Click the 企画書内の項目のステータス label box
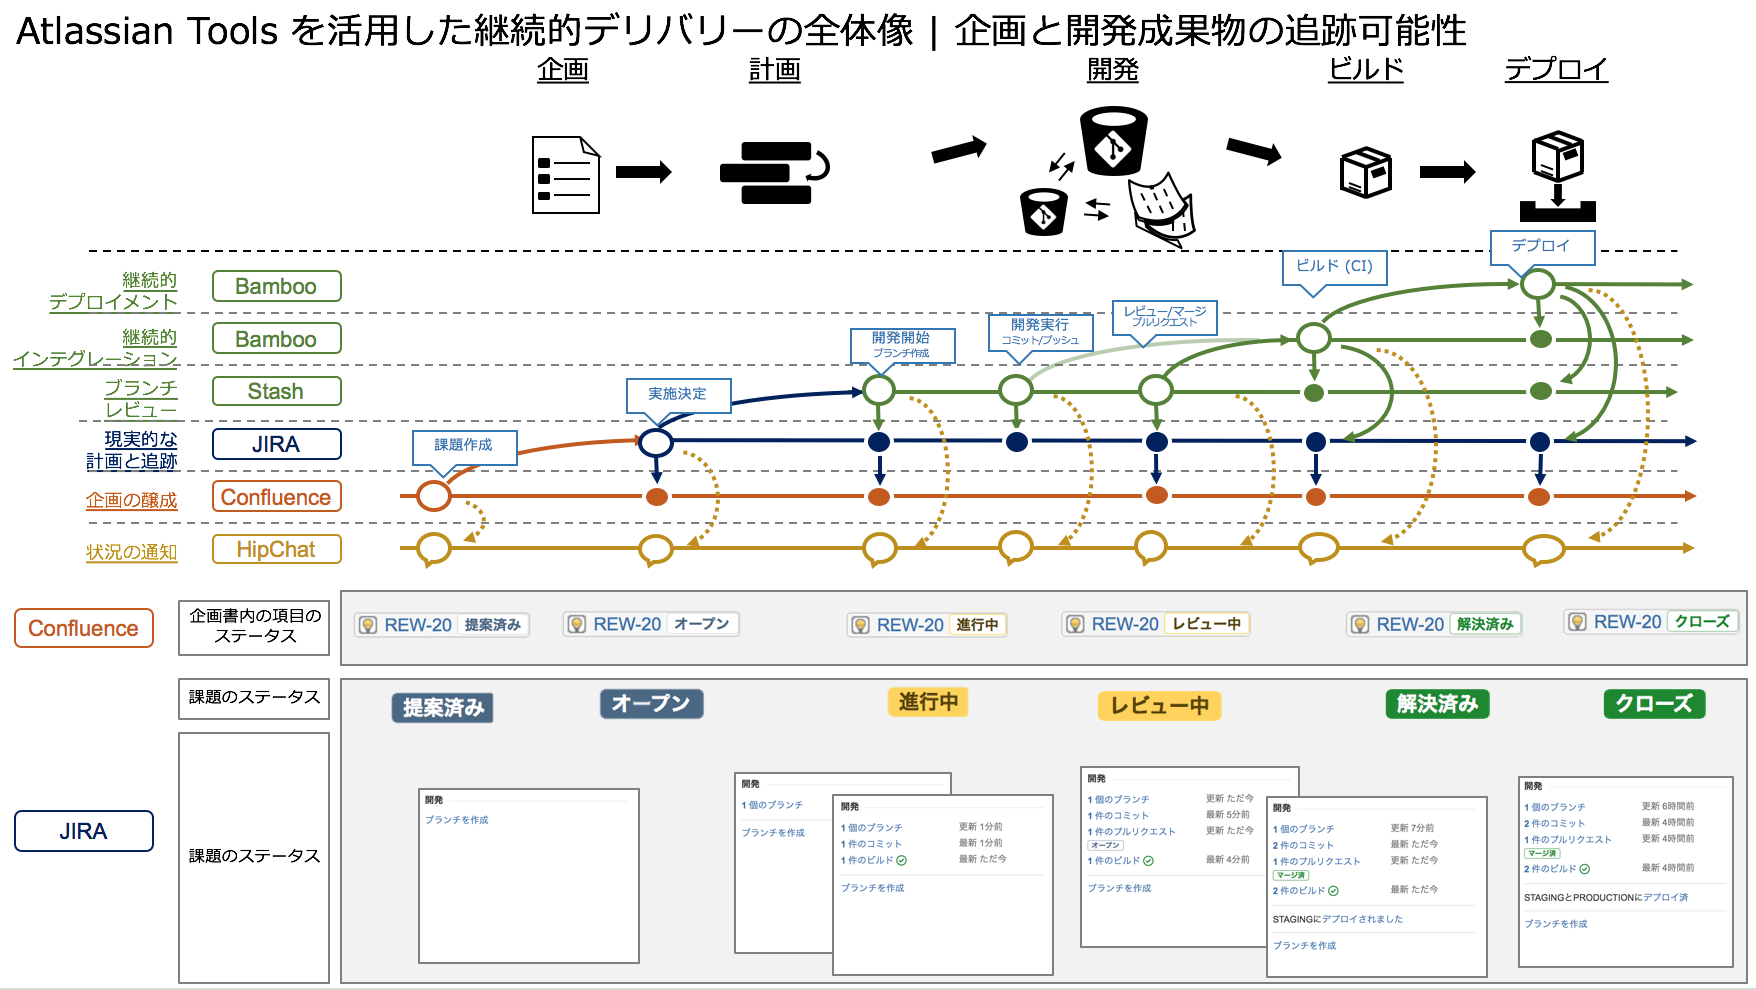 (254, 627)
